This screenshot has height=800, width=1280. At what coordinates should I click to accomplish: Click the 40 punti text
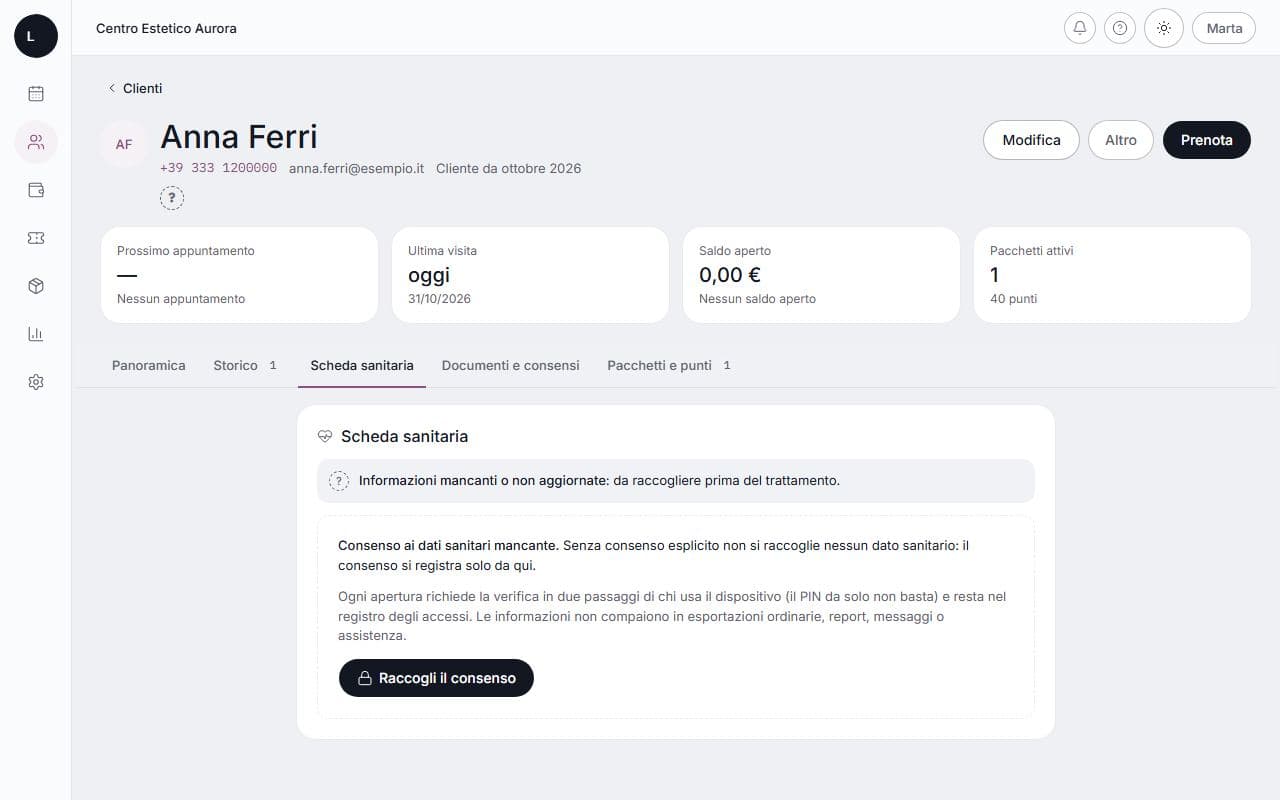[x=1013, y=299]
